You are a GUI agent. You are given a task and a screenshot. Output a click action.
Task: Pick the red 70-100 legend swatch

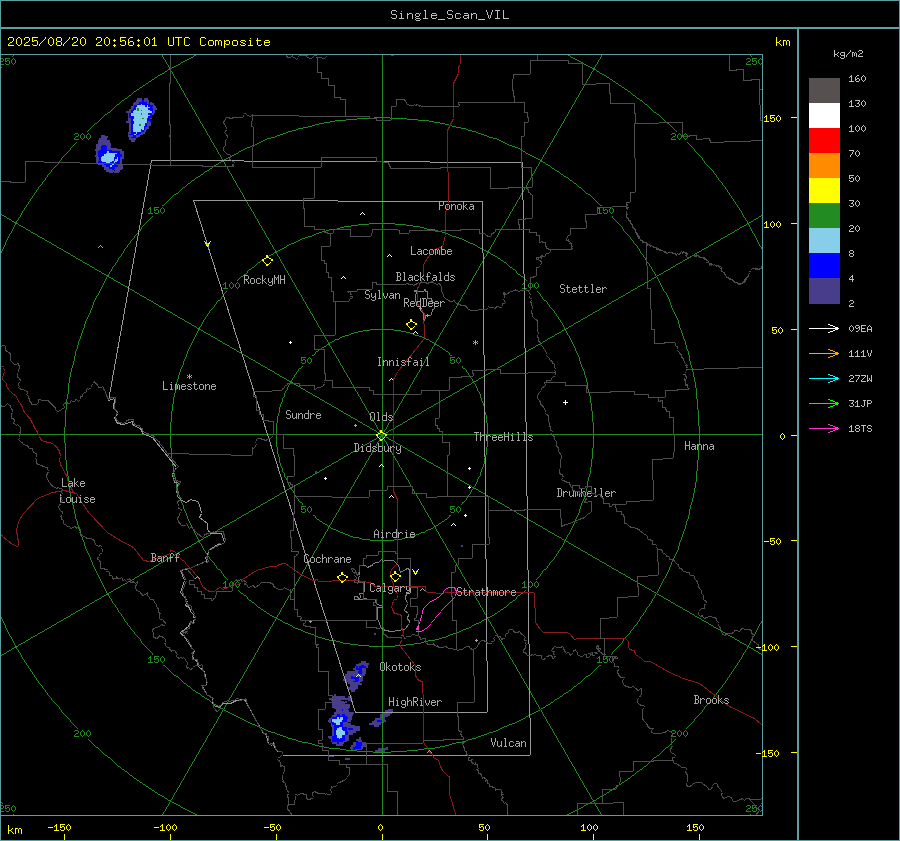click(824, 141)
